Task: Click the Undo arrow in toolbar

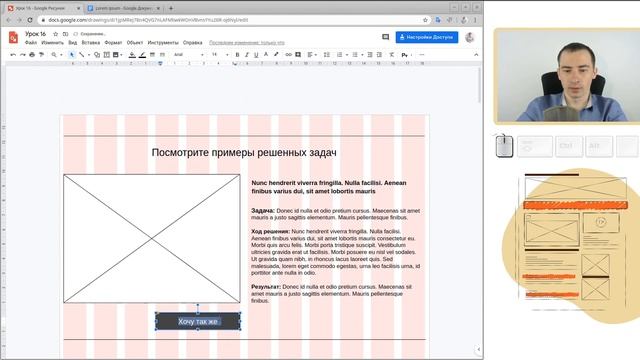Action: [x=13, y=55]
